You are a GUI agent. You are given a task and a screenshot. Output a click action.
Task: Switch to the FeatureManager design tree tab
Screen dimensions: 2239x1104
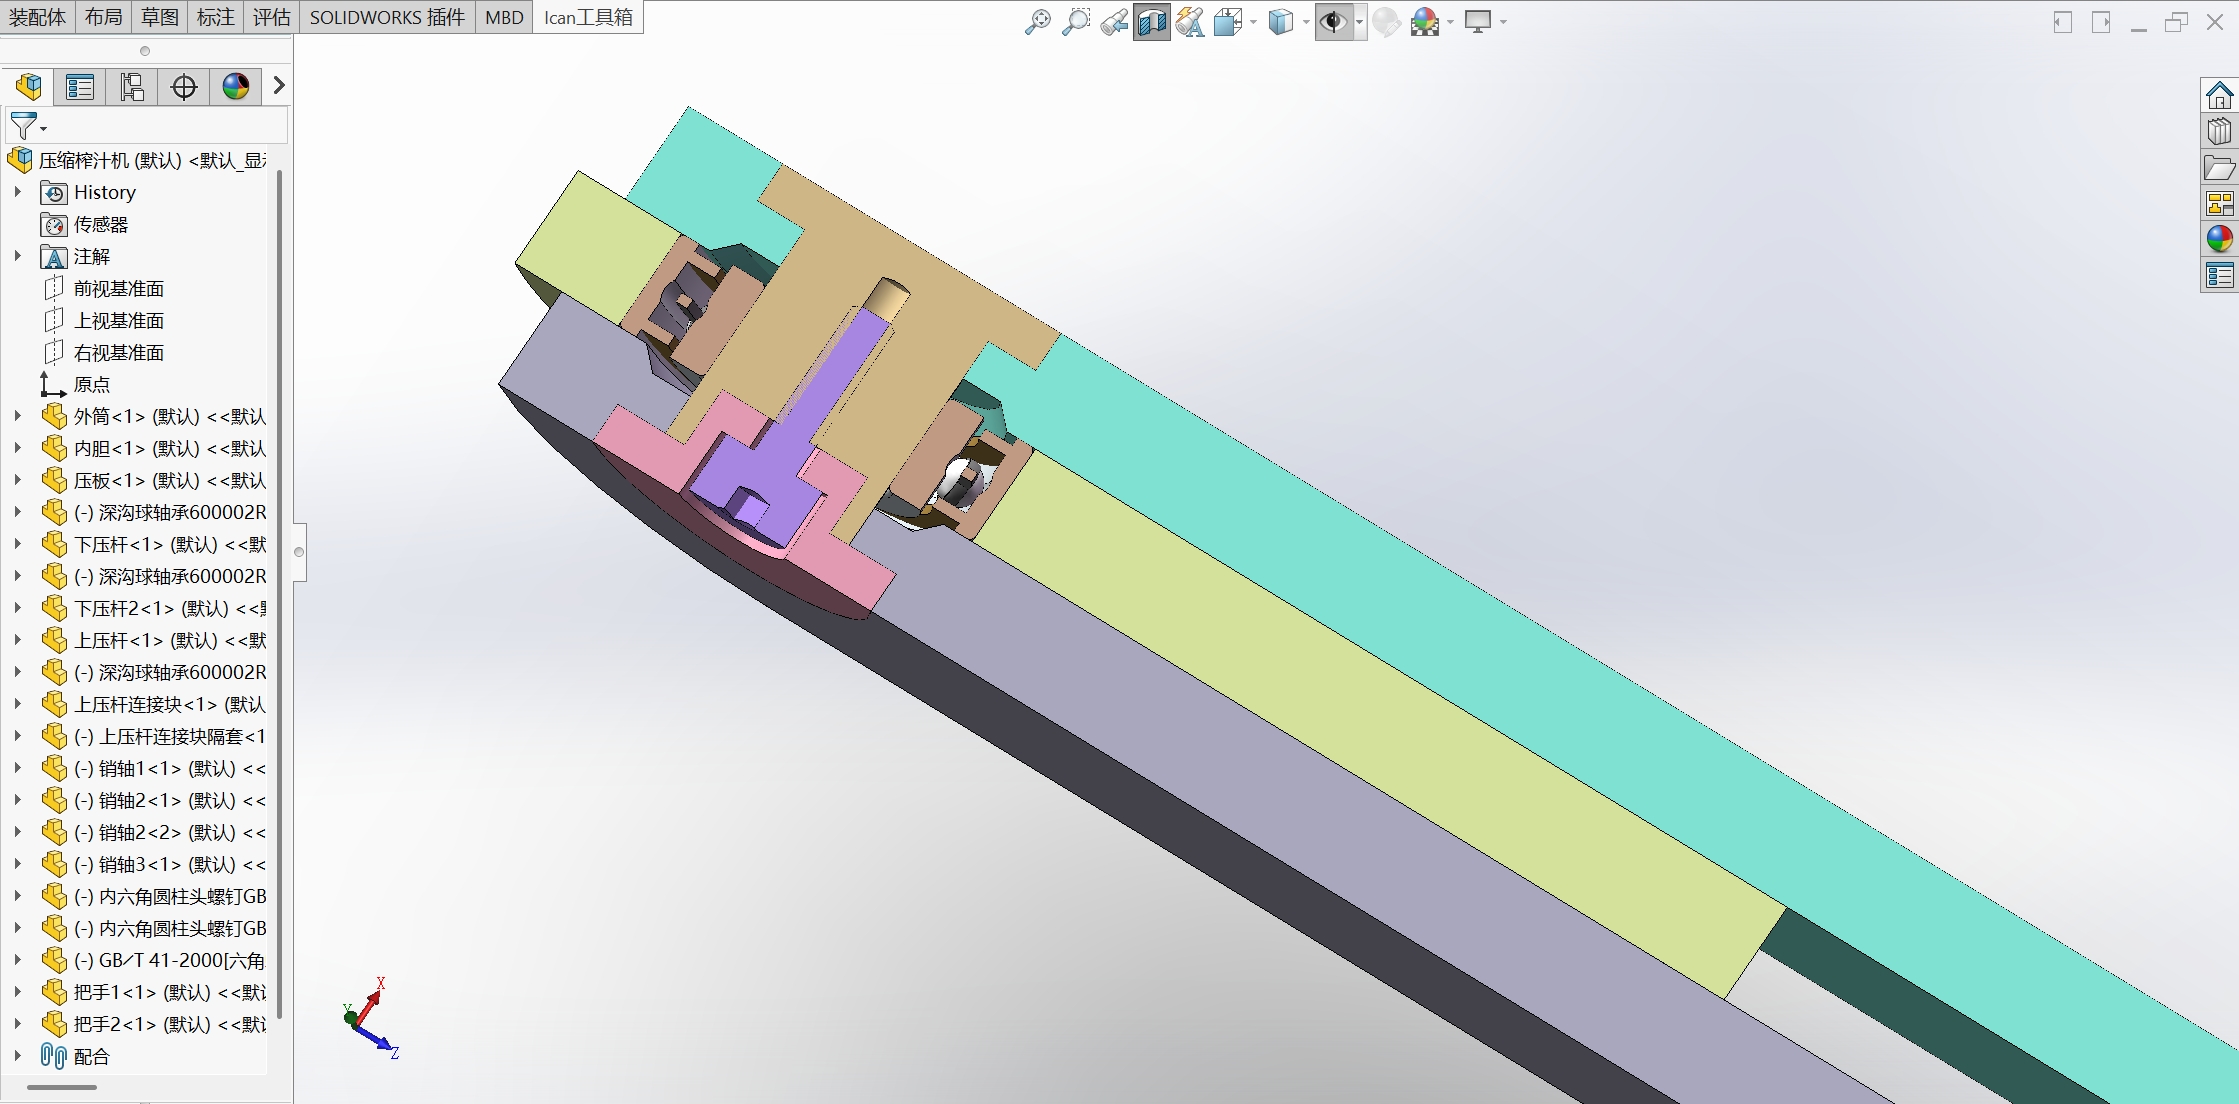[x=28, y=87]
